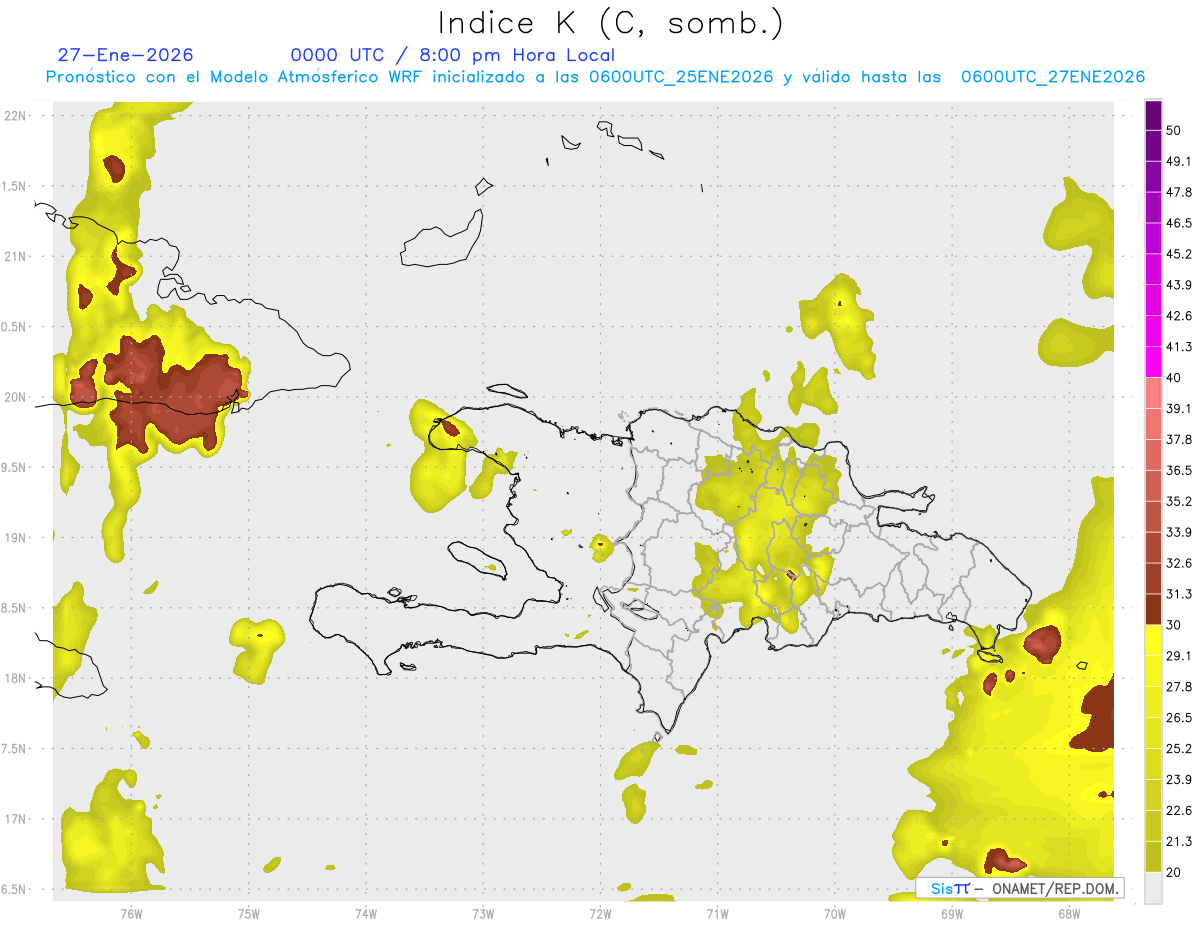Click the '0000 UTC / 8:00 pm Hora Local' text

[453, 55]
